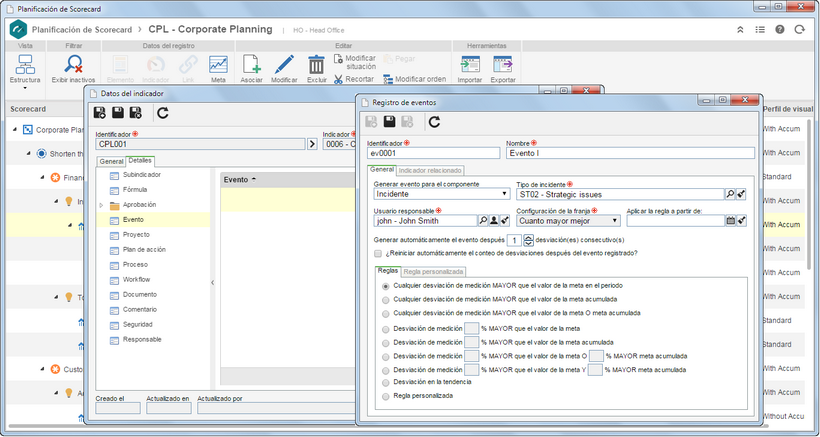Click the Recortar scissors tool

click(x=354, y=79)
